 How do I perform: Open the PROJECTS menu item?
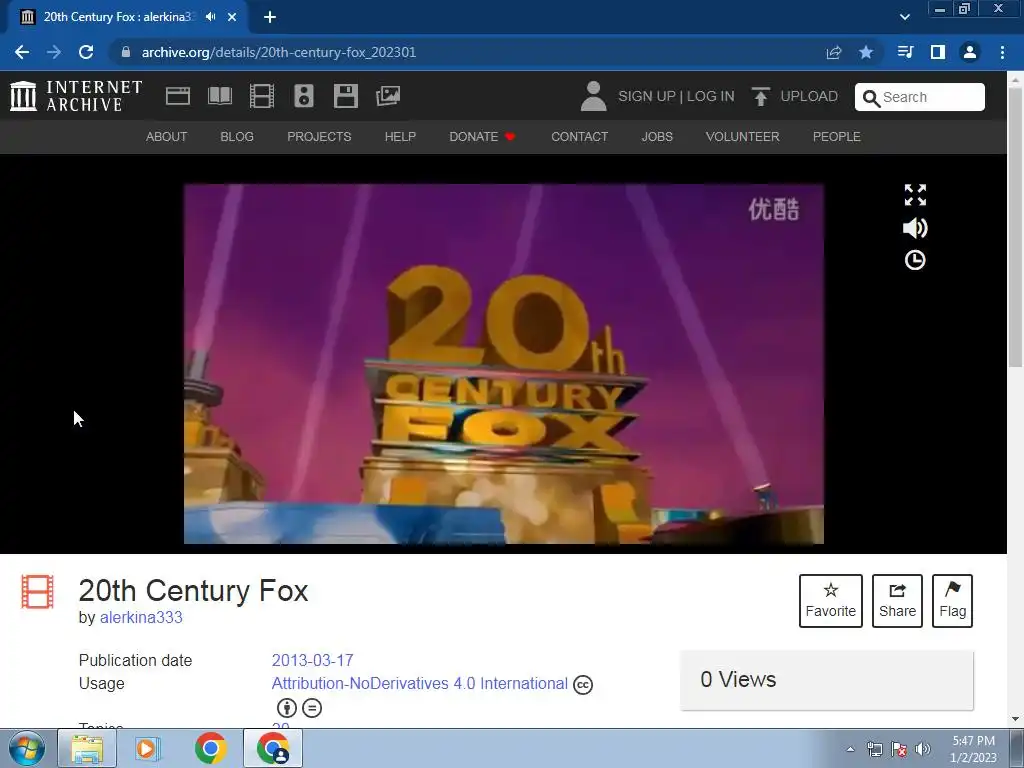[319, 136]
